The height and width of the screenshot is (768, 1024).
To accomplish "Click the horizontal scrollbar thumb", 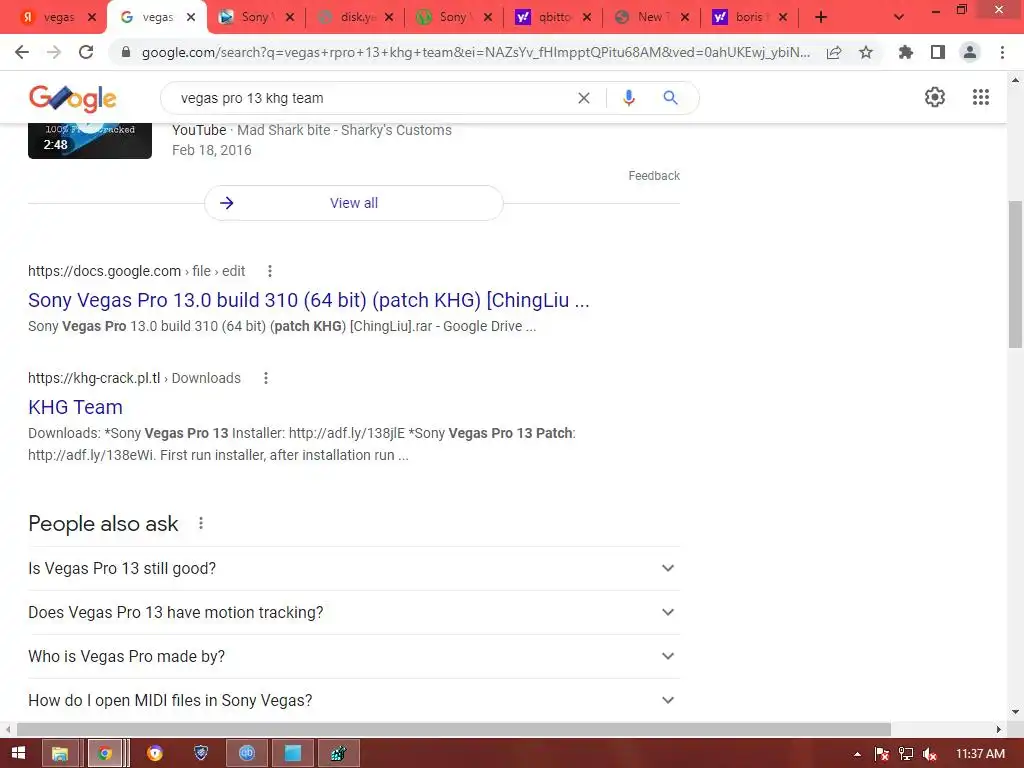I will 453,729.
